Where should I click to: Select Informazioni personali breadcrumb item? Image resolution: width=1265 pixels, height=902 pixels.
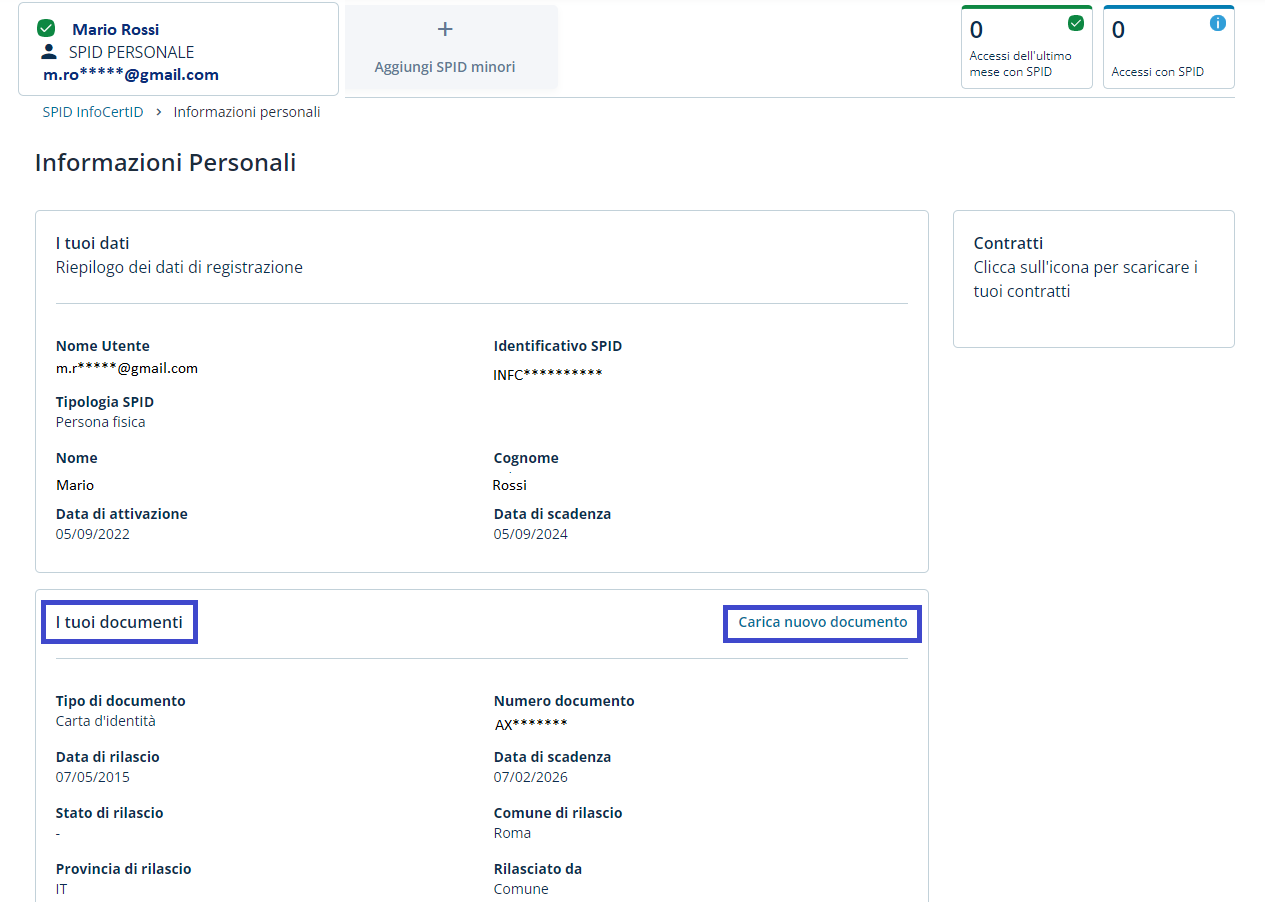click(x=247, y=112)
